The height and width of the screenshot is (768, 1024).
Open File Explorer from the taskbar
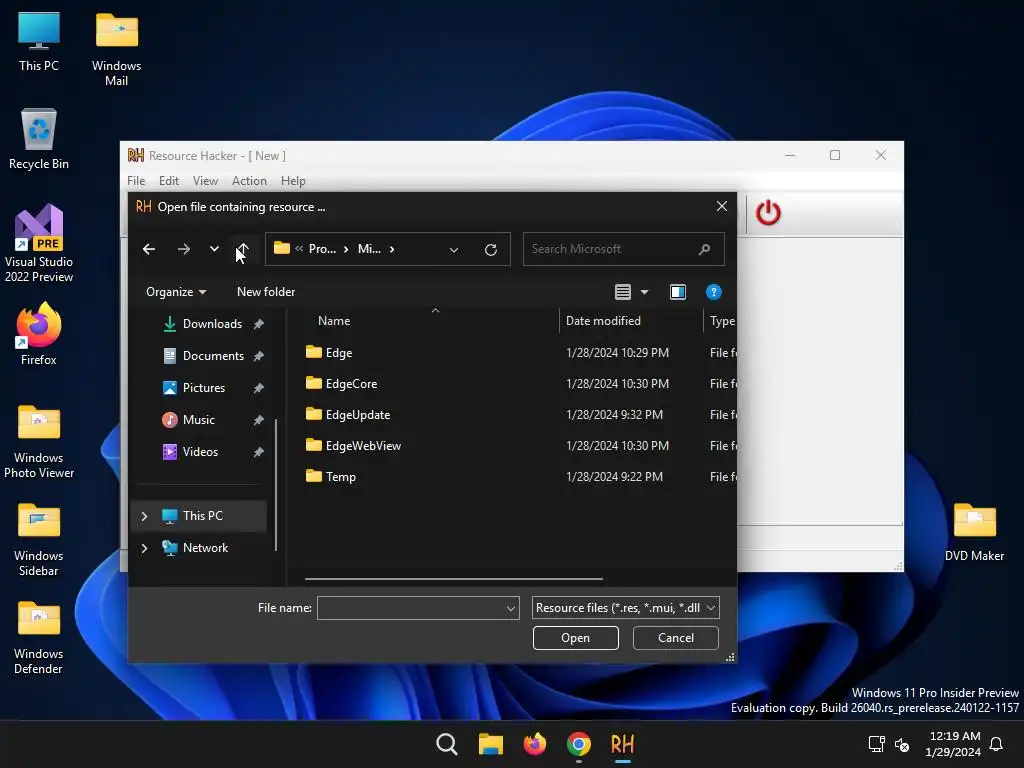(x=490, y=744)
